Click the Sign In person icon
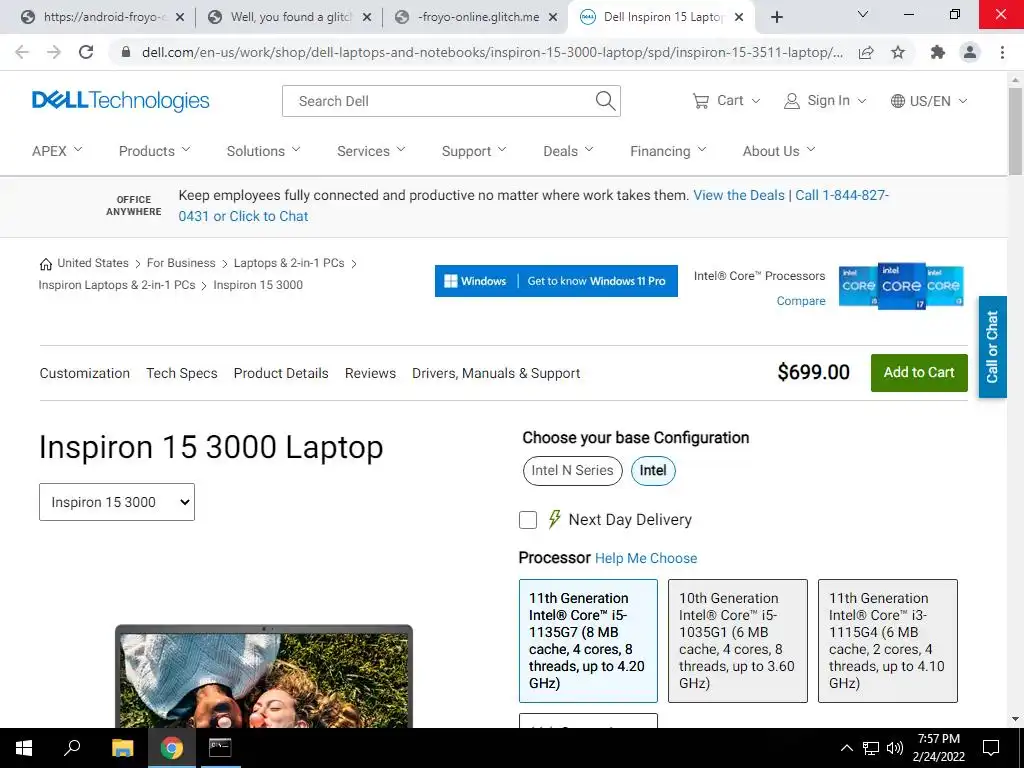 pyautogui.click(x=792, y=101)
